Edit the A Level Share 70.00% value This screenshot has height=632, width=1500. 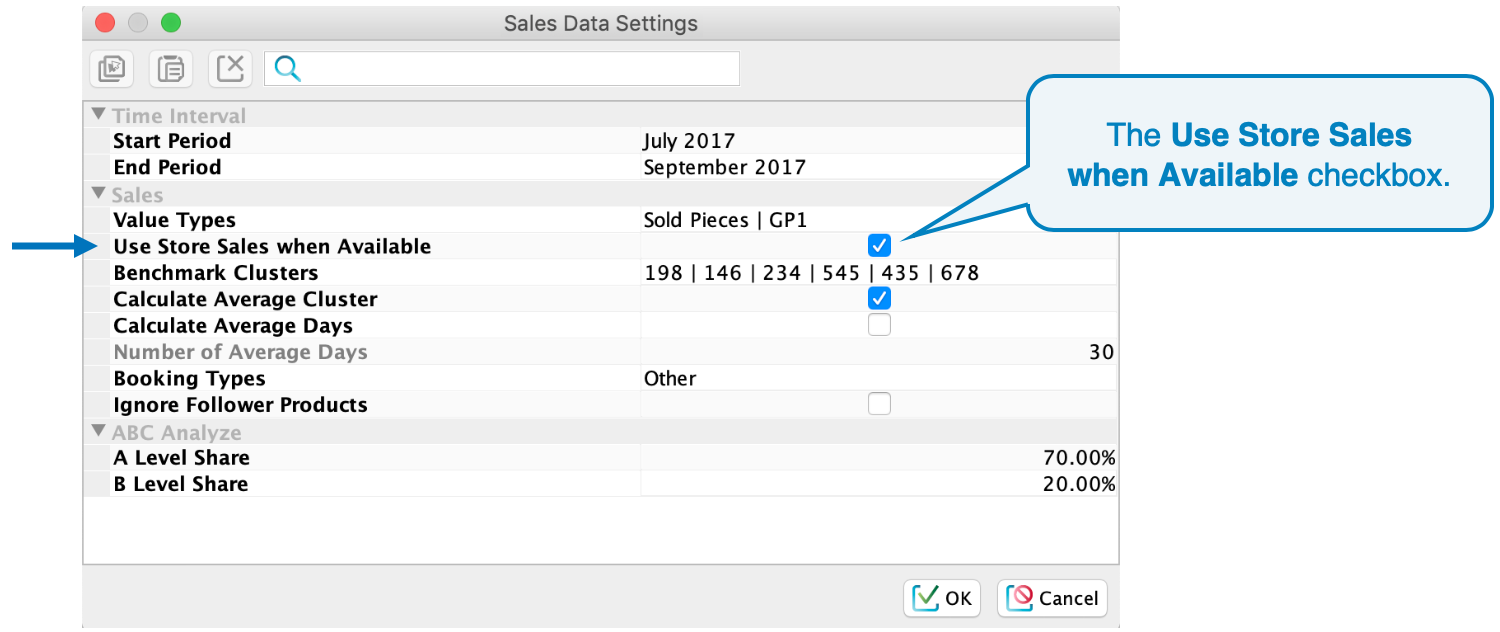1078,457
